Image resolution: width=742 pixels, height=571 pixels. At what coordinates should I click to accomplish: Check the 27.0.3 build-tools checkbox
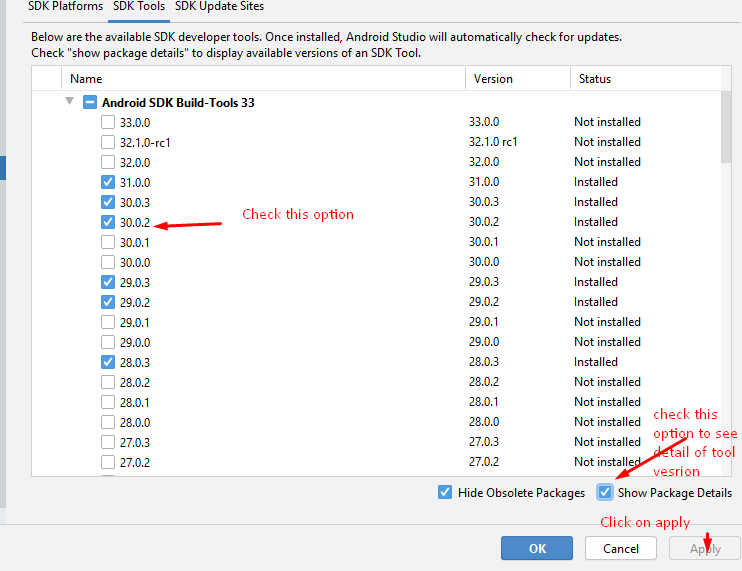tap(108, 442)
